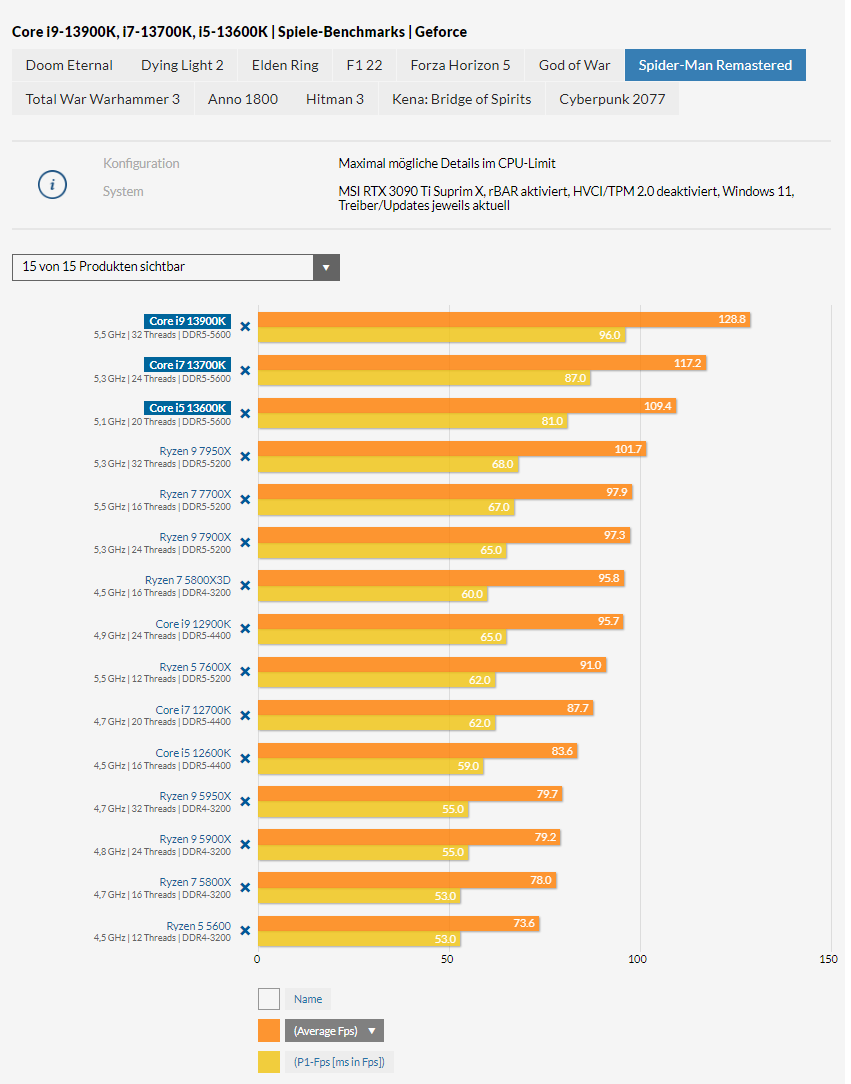Remove Ryzen 9 7900X with its X icon
The width and height of the screenshot is (851, 1084).
(x=245, y=543)
